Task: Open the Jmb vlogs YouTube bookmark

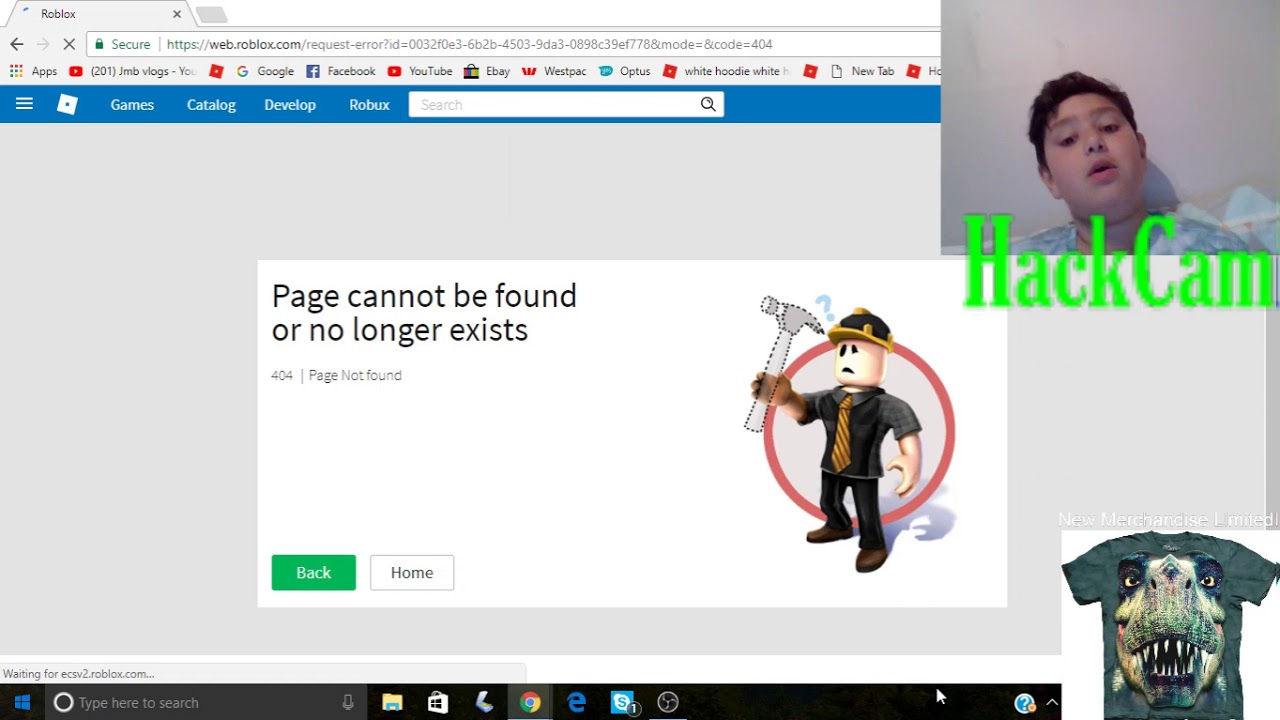Action: 133,71
